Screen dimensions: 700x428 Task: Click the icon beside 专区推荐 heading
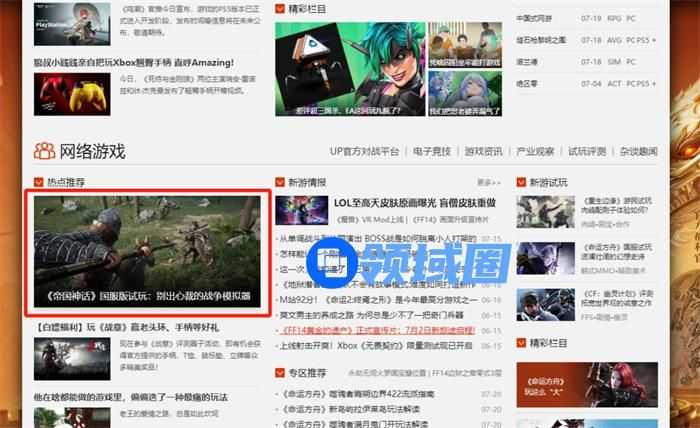(x=280, y=373)
